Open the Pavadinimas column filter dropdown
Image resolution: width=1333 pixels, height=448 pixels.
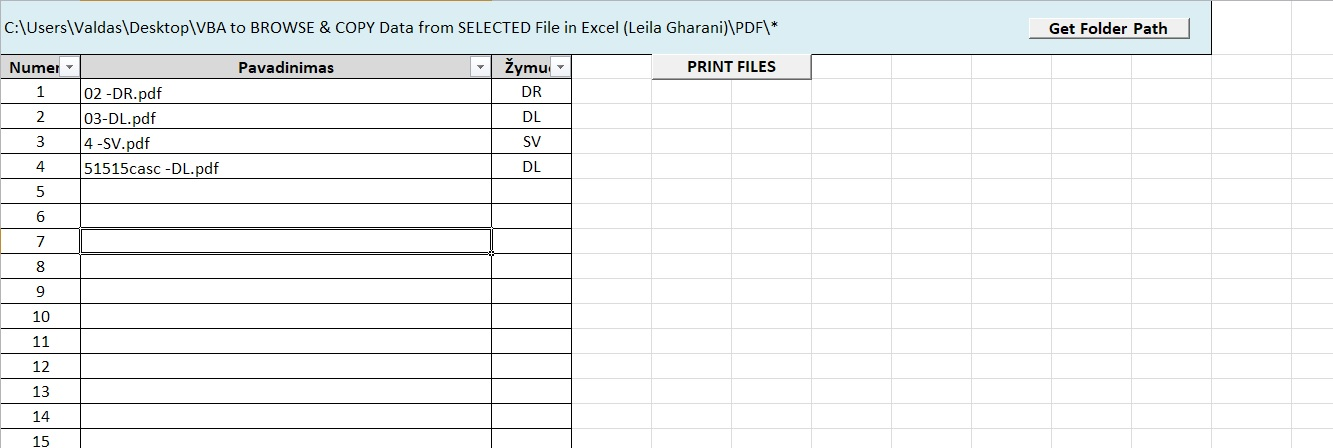(x=480, y=67)
